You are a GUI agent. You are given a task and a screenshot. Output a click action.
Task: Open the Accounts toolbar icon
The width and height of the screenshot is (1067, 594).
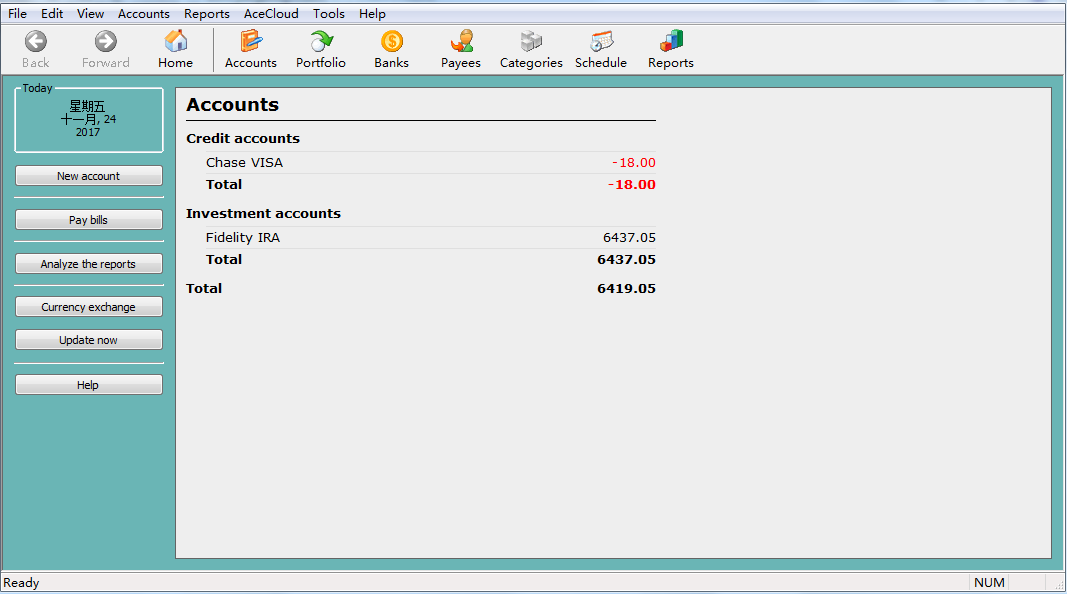click(x=250, y=42)
